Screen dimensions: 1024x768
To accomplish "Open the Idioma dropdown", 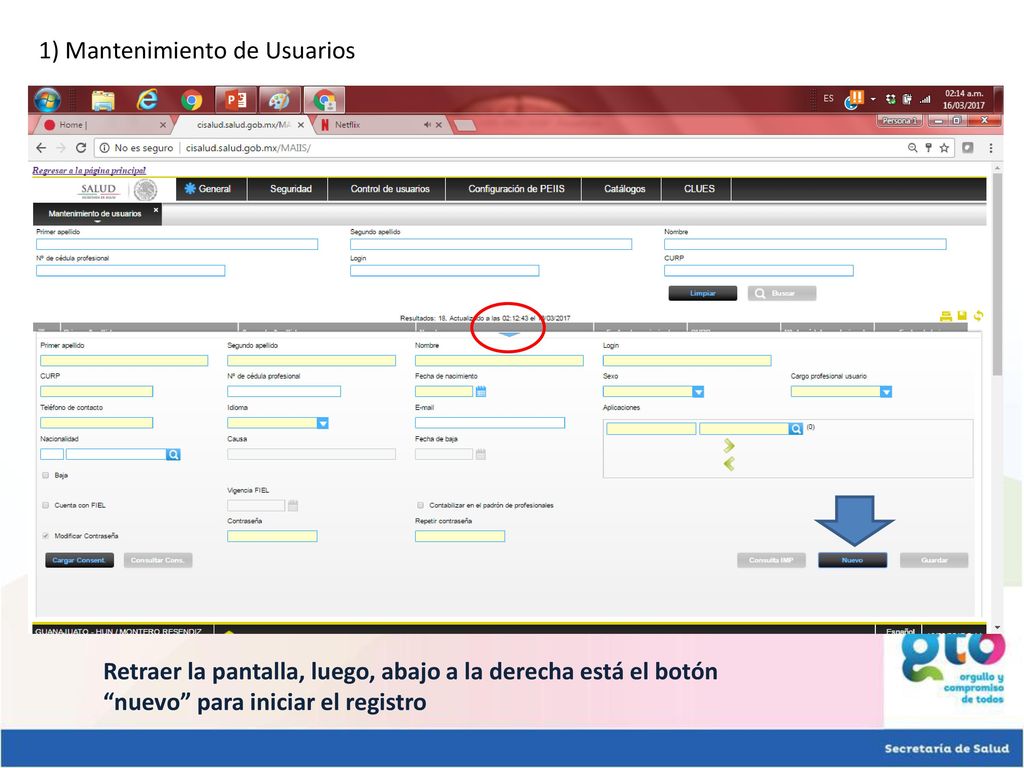I will click(323, 423).
